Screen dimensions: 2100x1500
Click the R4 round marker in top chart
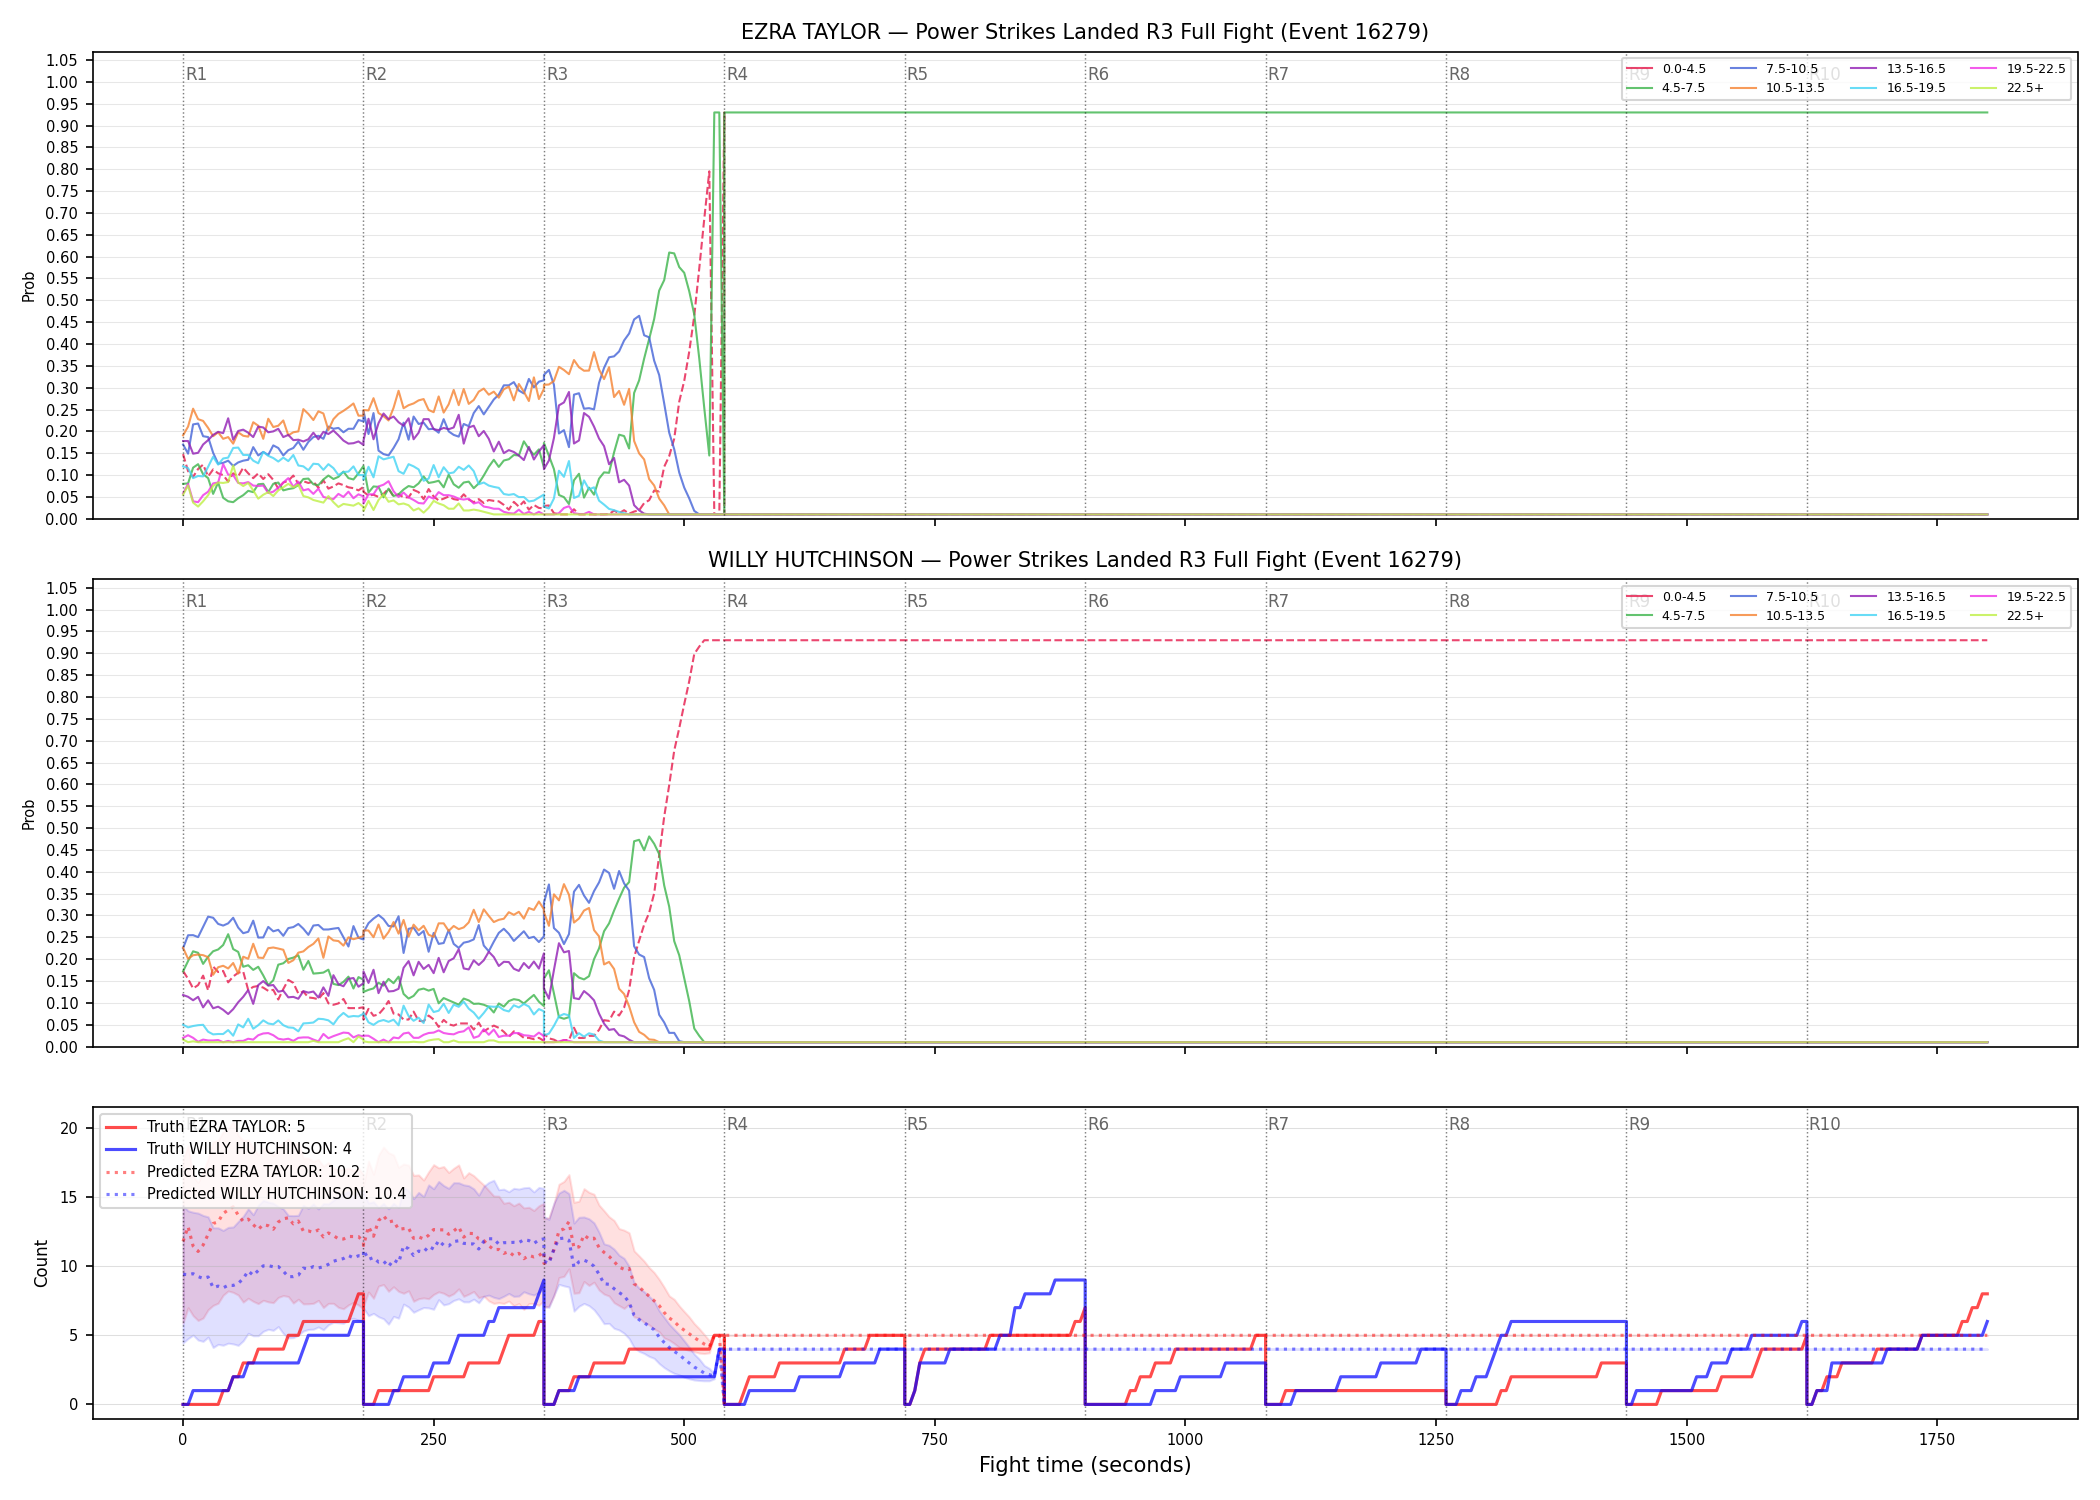tap(737, 74)
